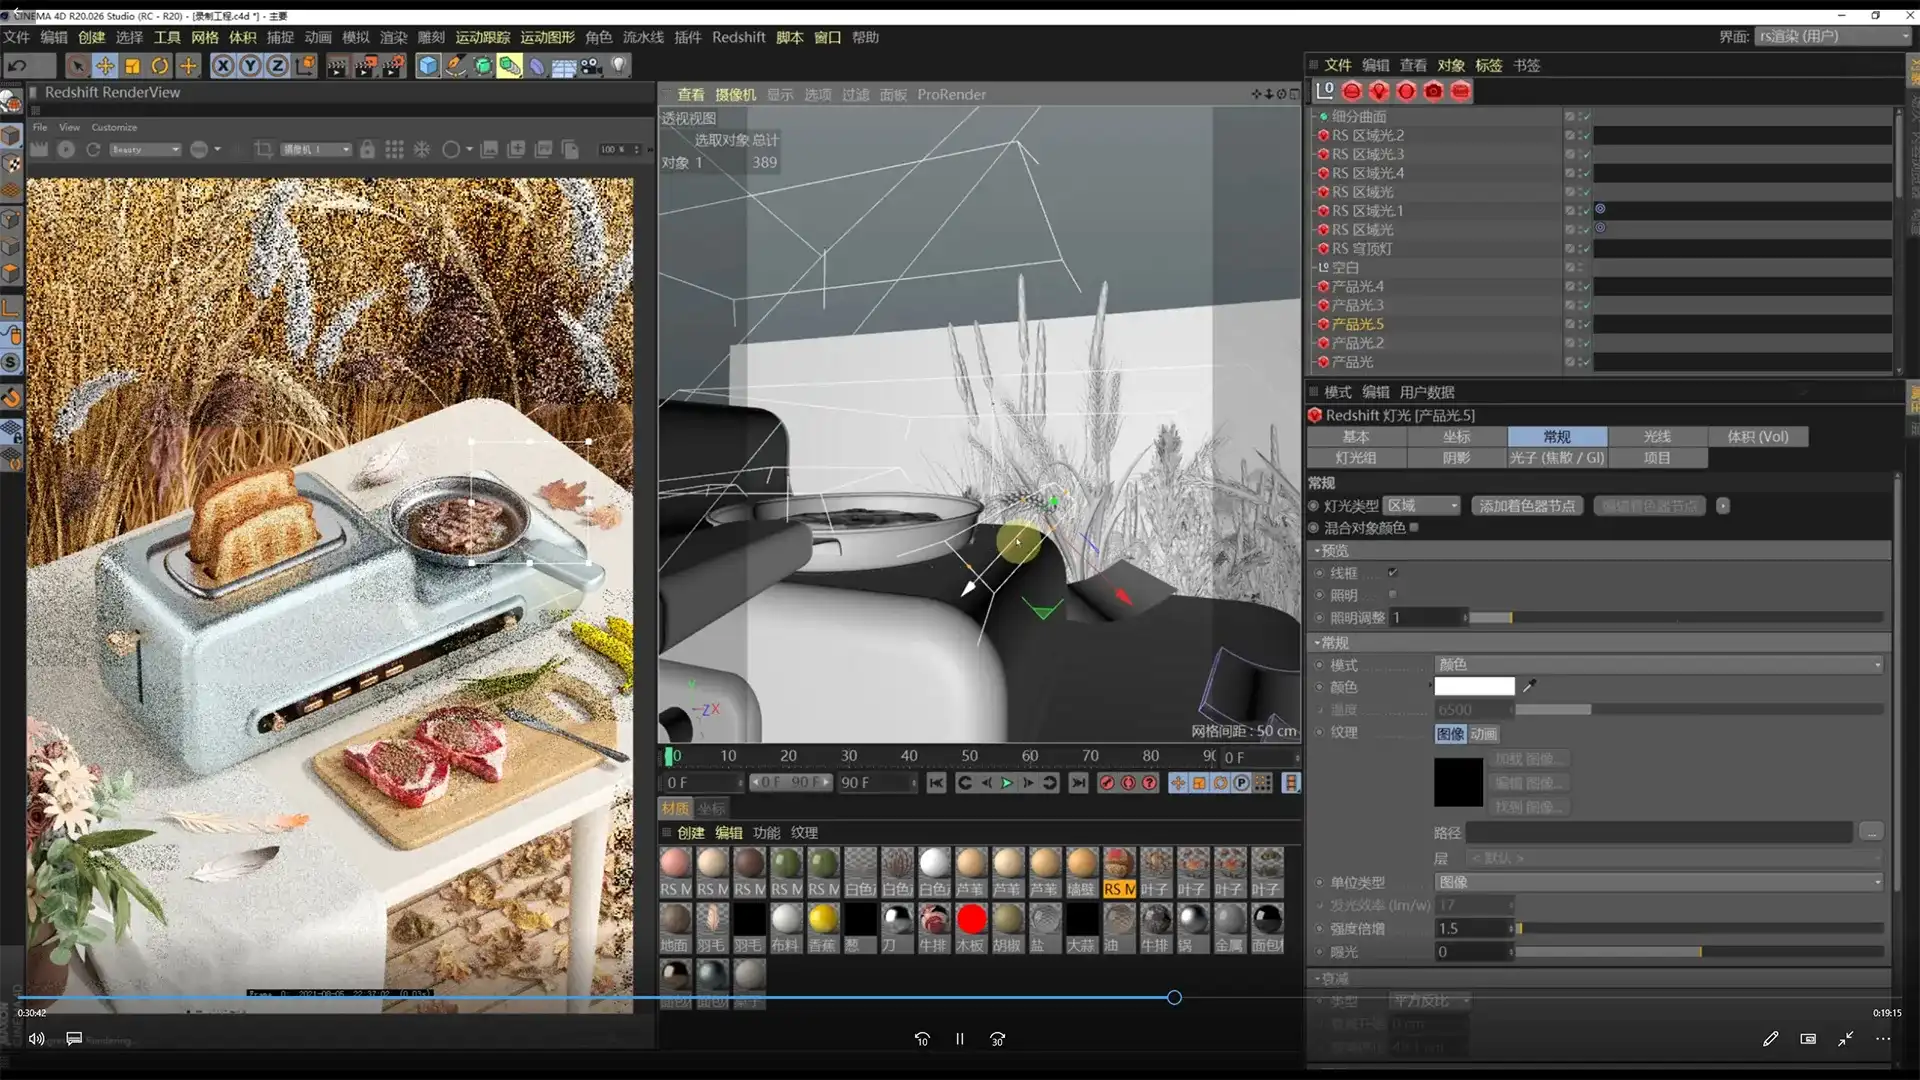
Task: Click the undo arrow icon
Action: [x=17, y=66]
